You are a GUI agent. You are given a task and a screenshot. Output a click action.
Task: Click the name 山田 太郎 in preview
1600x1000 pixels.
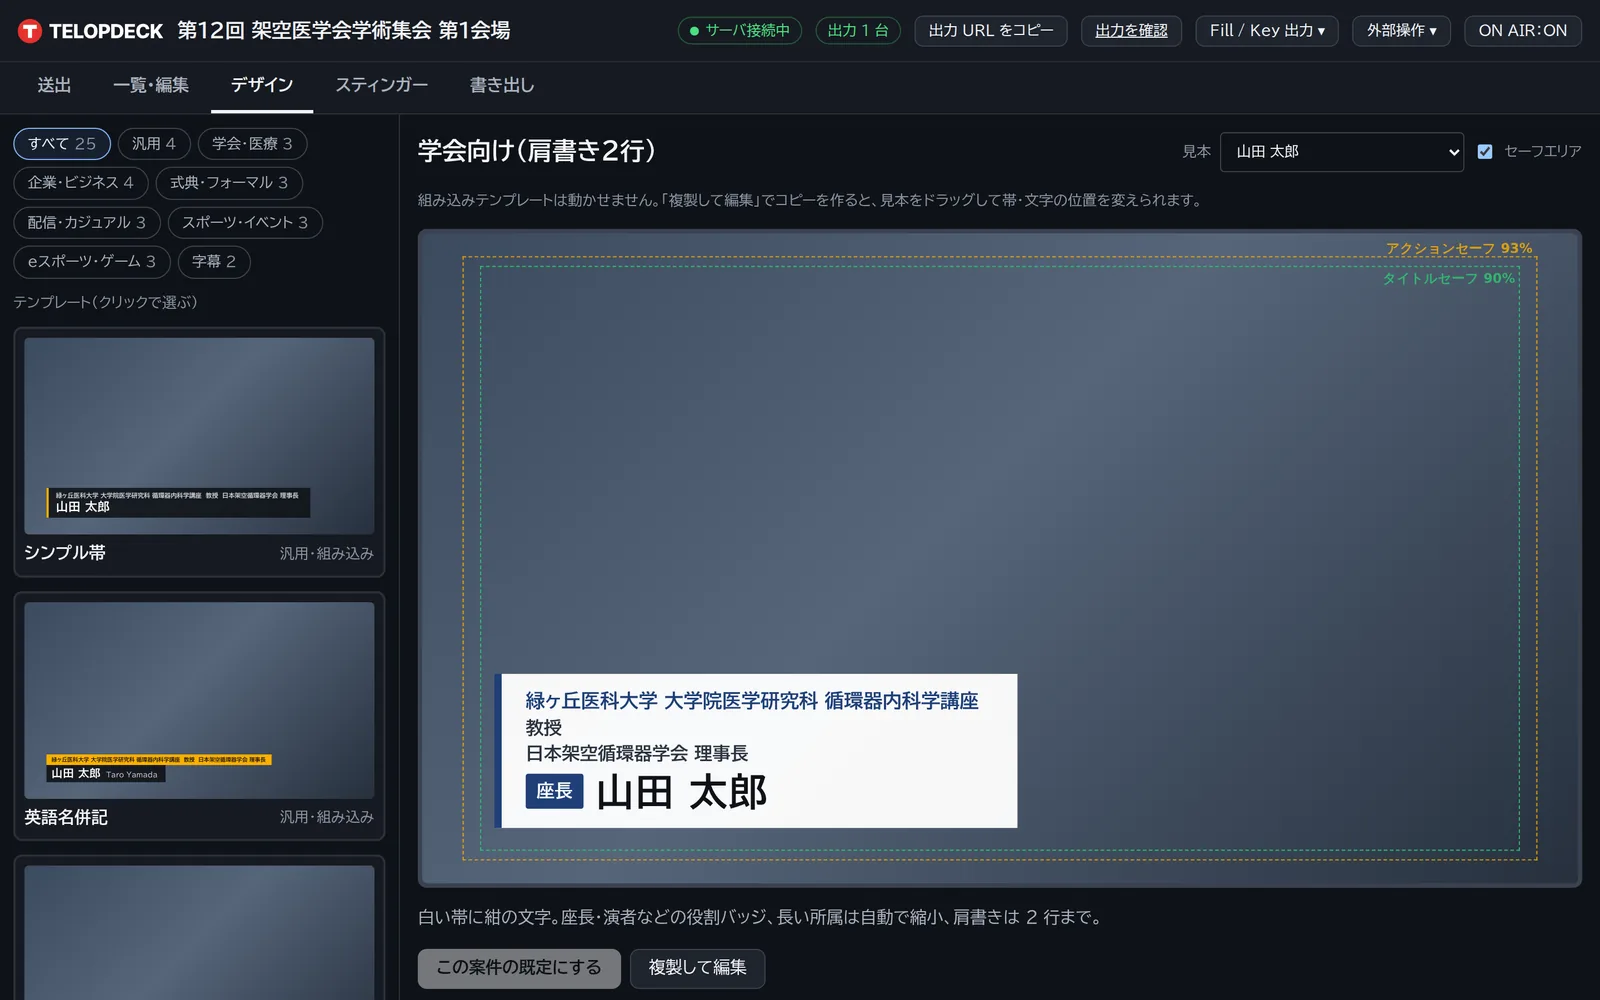[x=682, y=793]
